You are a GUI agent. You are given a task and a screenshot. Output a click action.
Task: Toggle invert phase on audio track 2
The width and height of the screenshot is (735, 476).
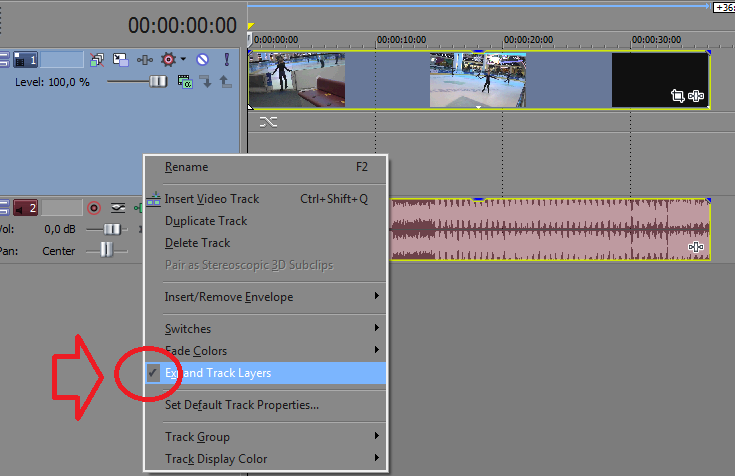click(118, 207)
